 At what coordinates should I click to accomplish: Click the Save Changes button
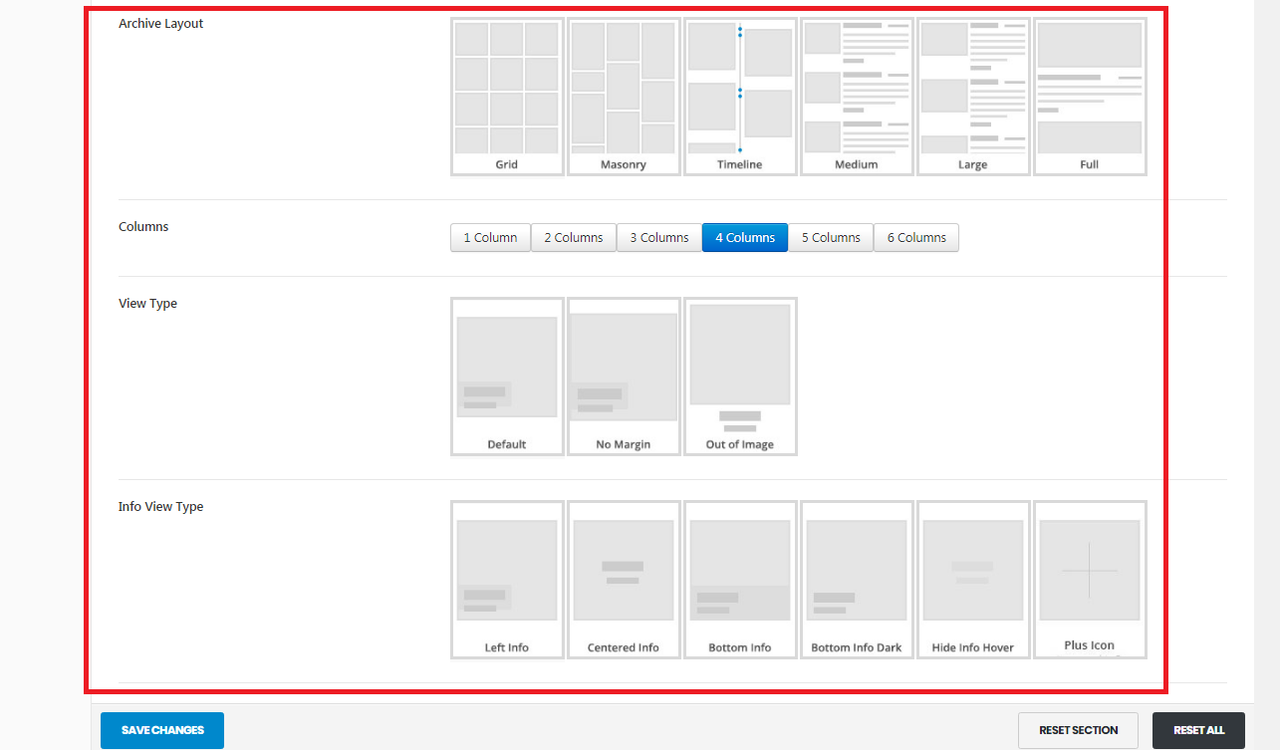point(162,730)
